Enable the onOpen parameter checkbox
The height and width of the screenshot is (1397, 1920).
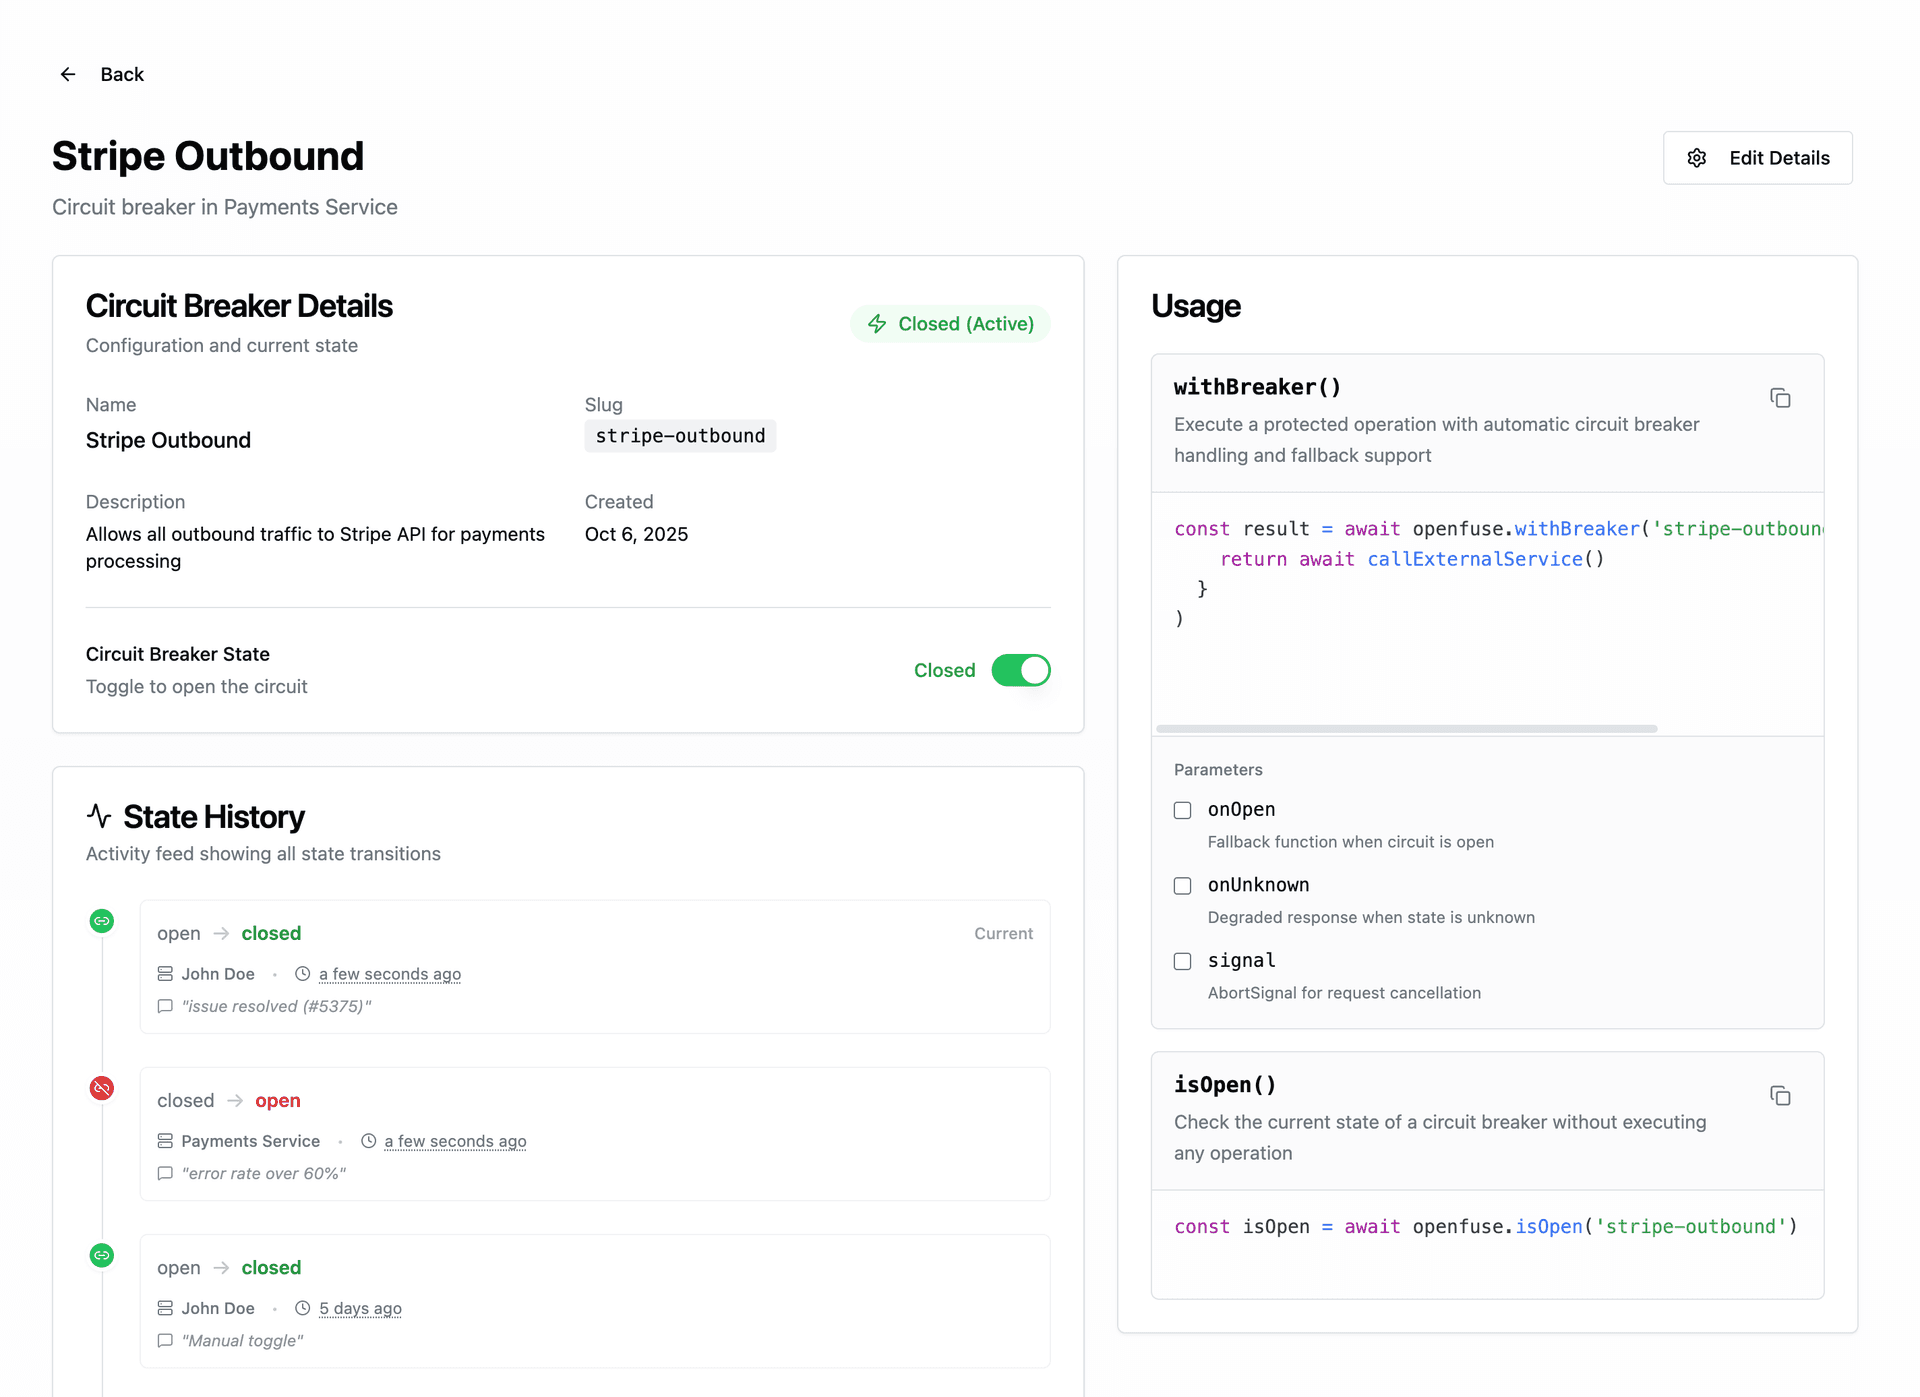coord(1182,810)
